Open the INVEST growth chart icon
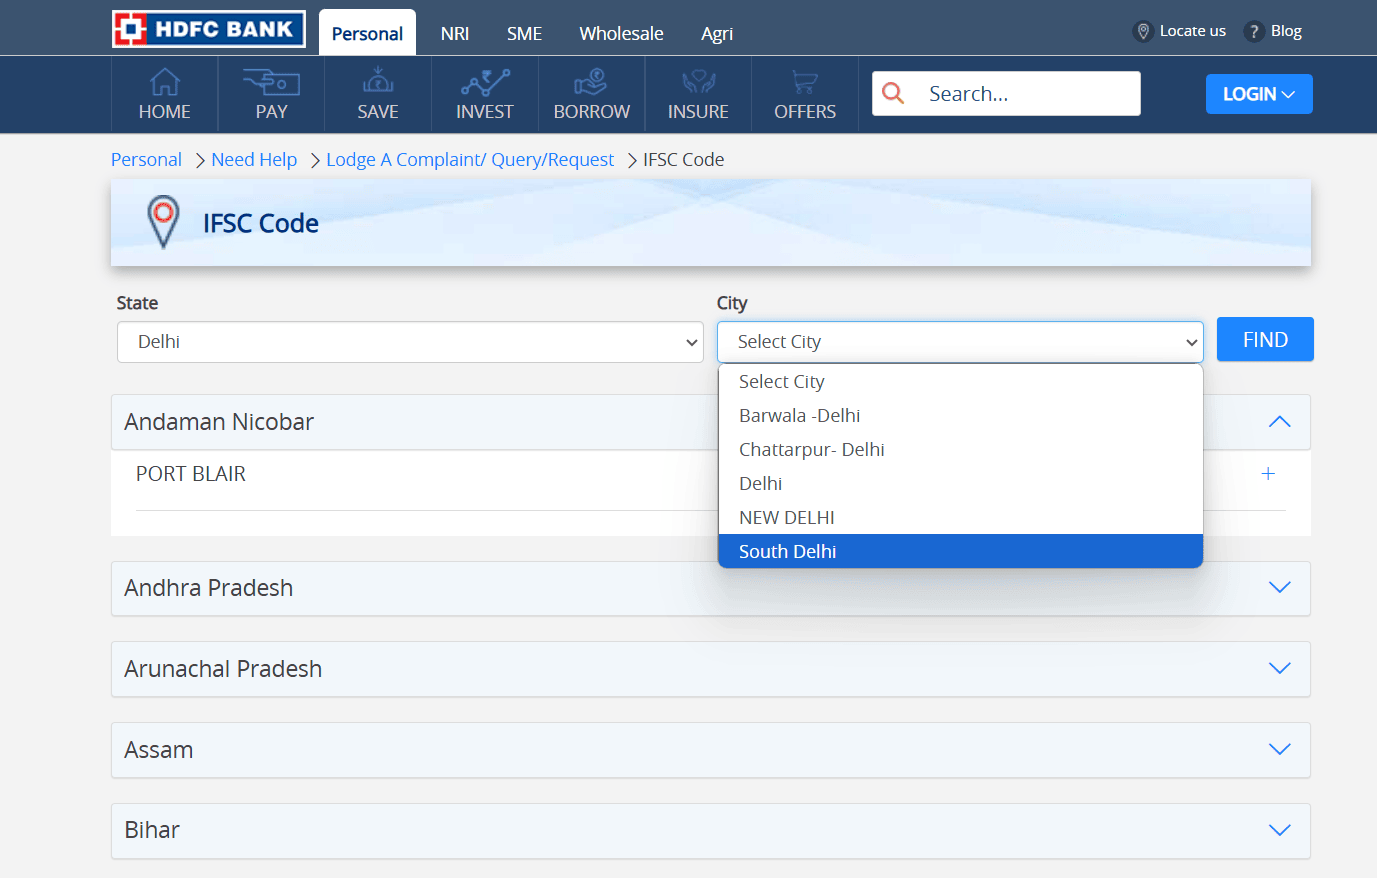This screenshot has height=878, width=1377. coord(485,81)
